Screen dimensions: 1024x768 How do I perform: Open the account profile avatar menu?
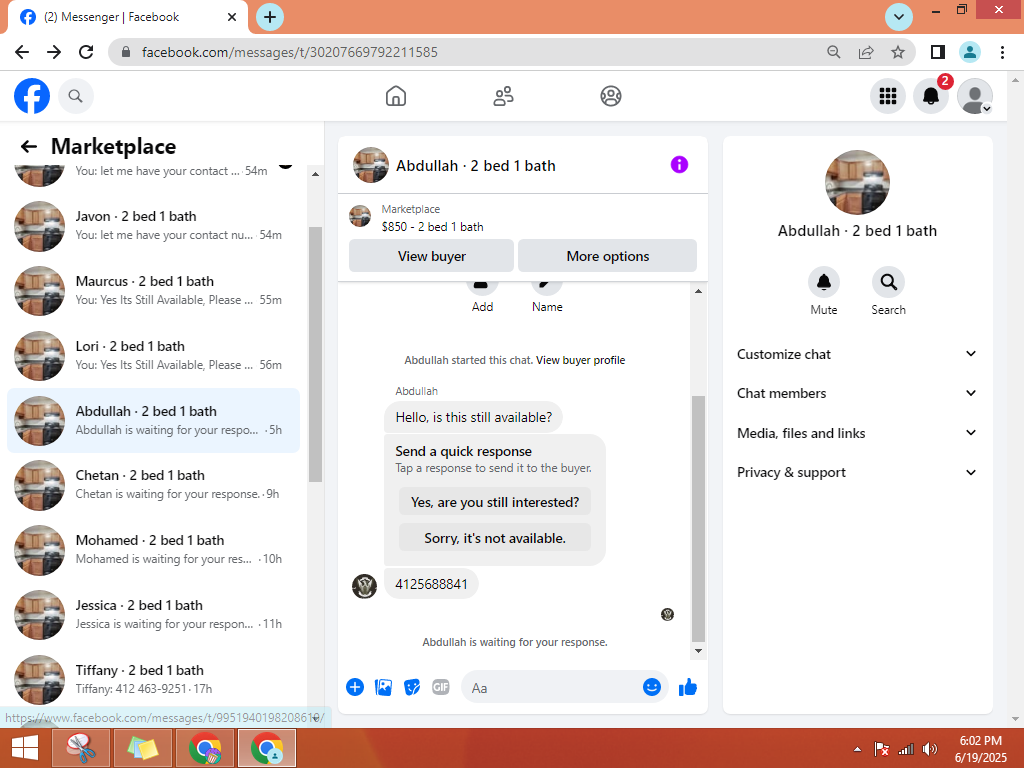(x=974, y=96)
